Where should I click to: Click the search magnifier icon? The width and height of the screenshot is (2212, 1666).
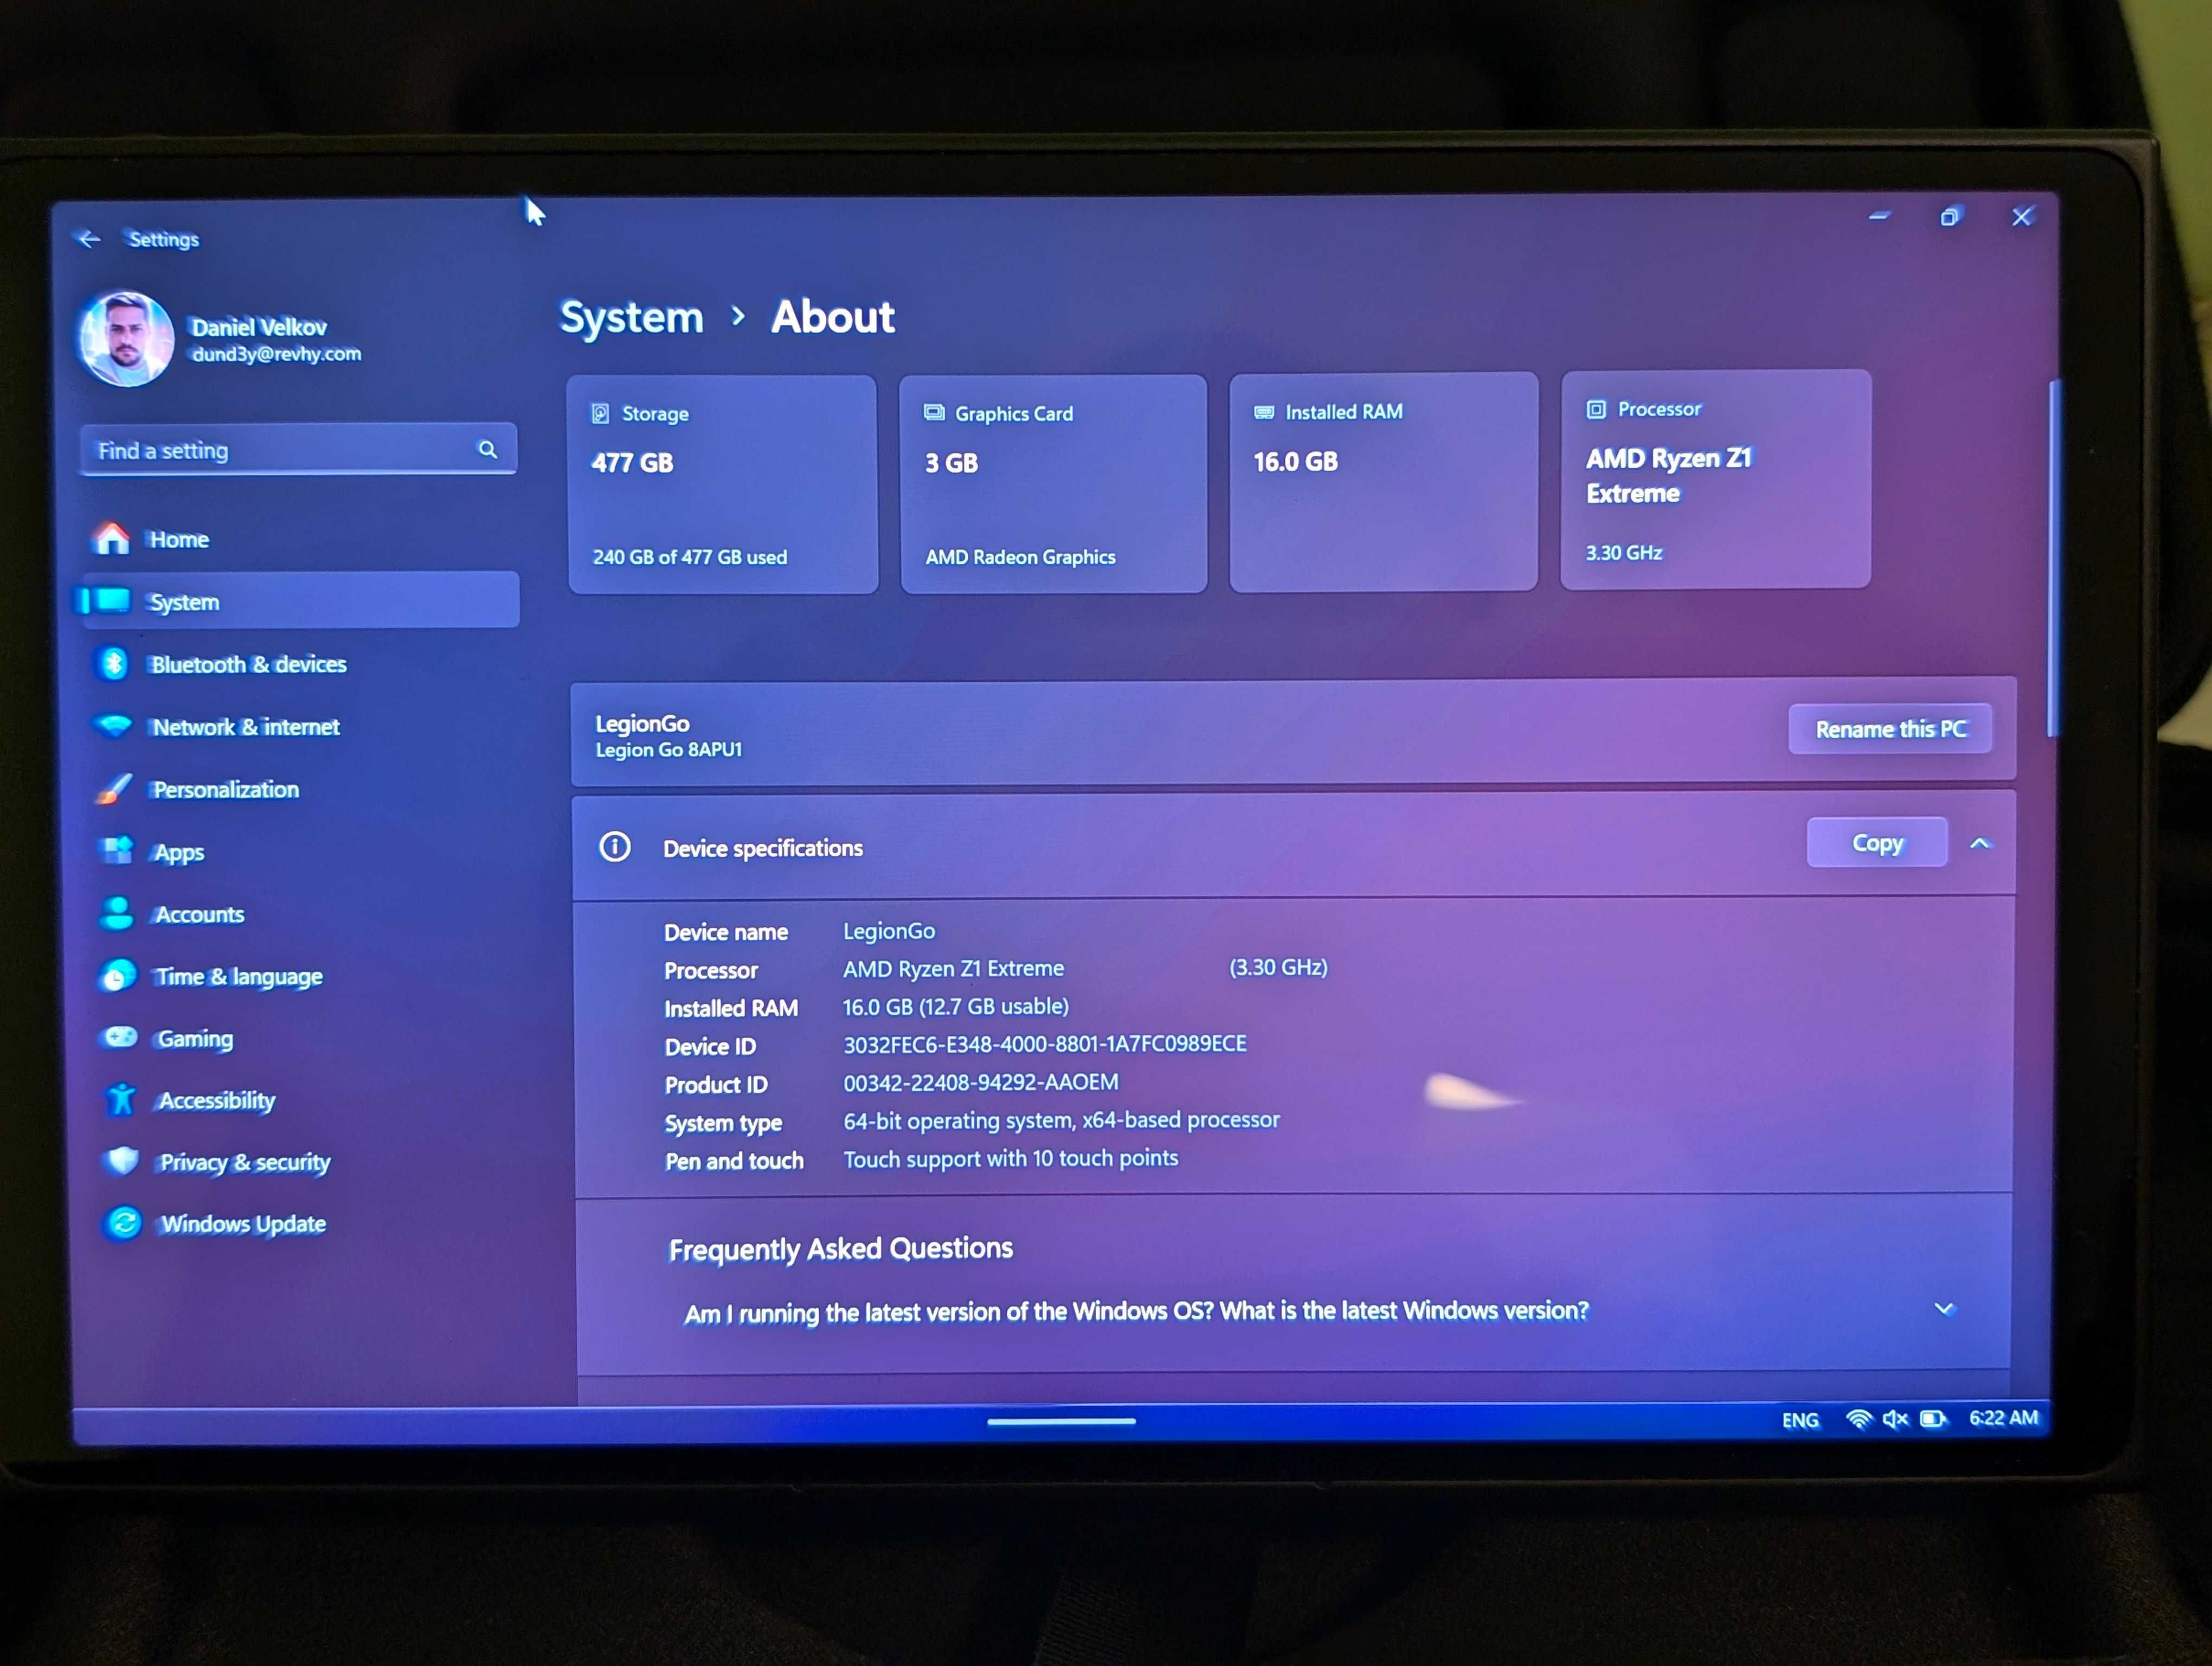[487, 450]
